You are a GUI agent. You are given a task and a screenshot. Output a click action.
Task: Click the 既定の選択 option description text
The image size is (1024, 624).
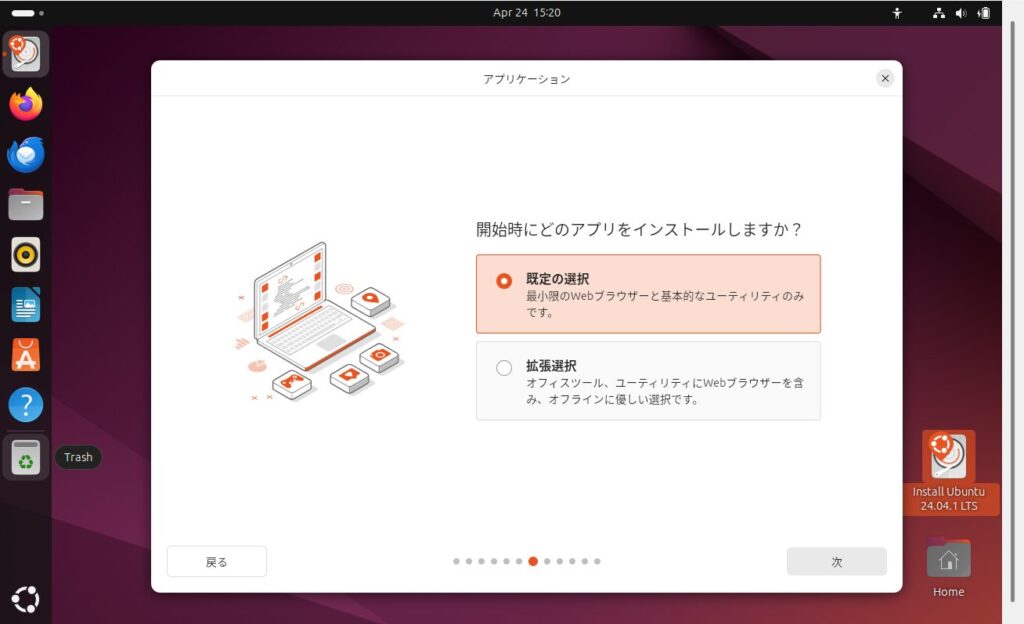tap(665, 304)
